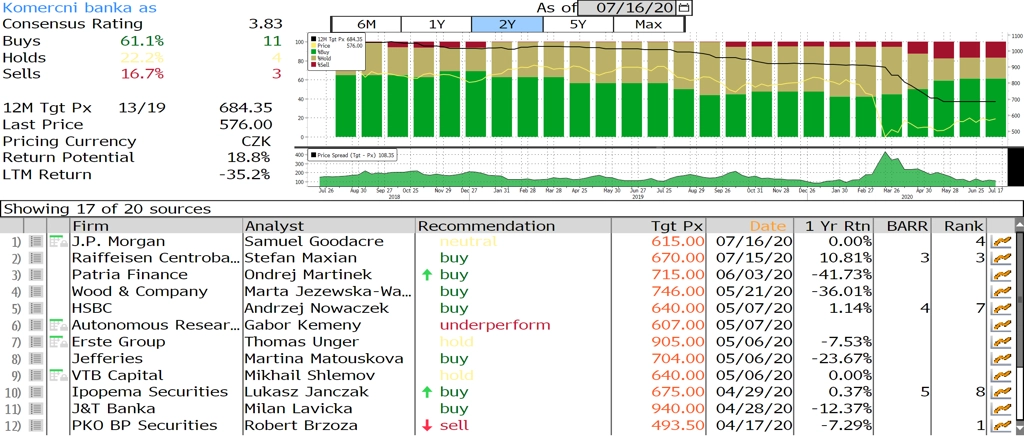
Task: Open the locked model icon for VTB Capital
Action: [59, 375]
